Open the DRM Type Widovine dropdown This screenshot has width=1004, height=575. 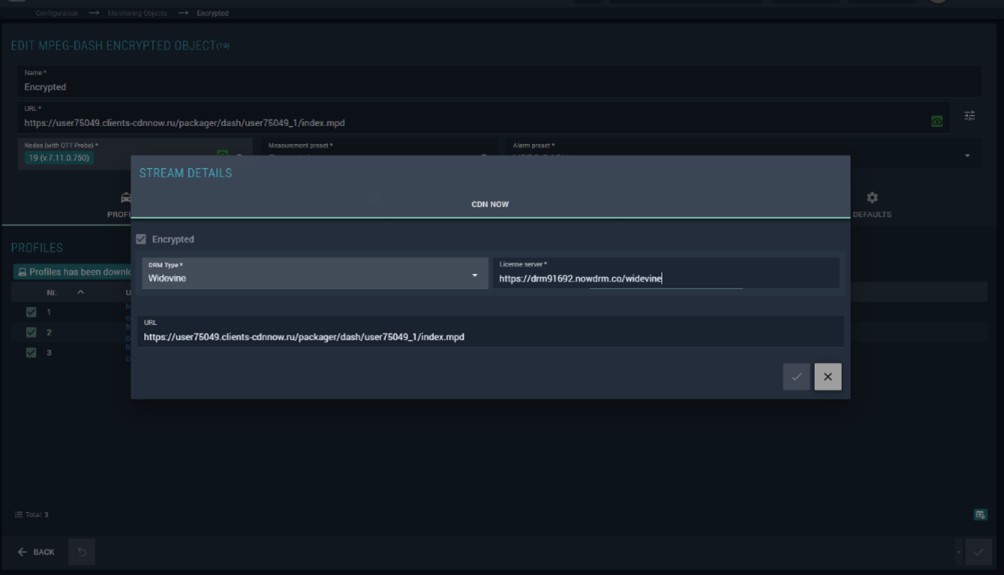coord(314,274)
